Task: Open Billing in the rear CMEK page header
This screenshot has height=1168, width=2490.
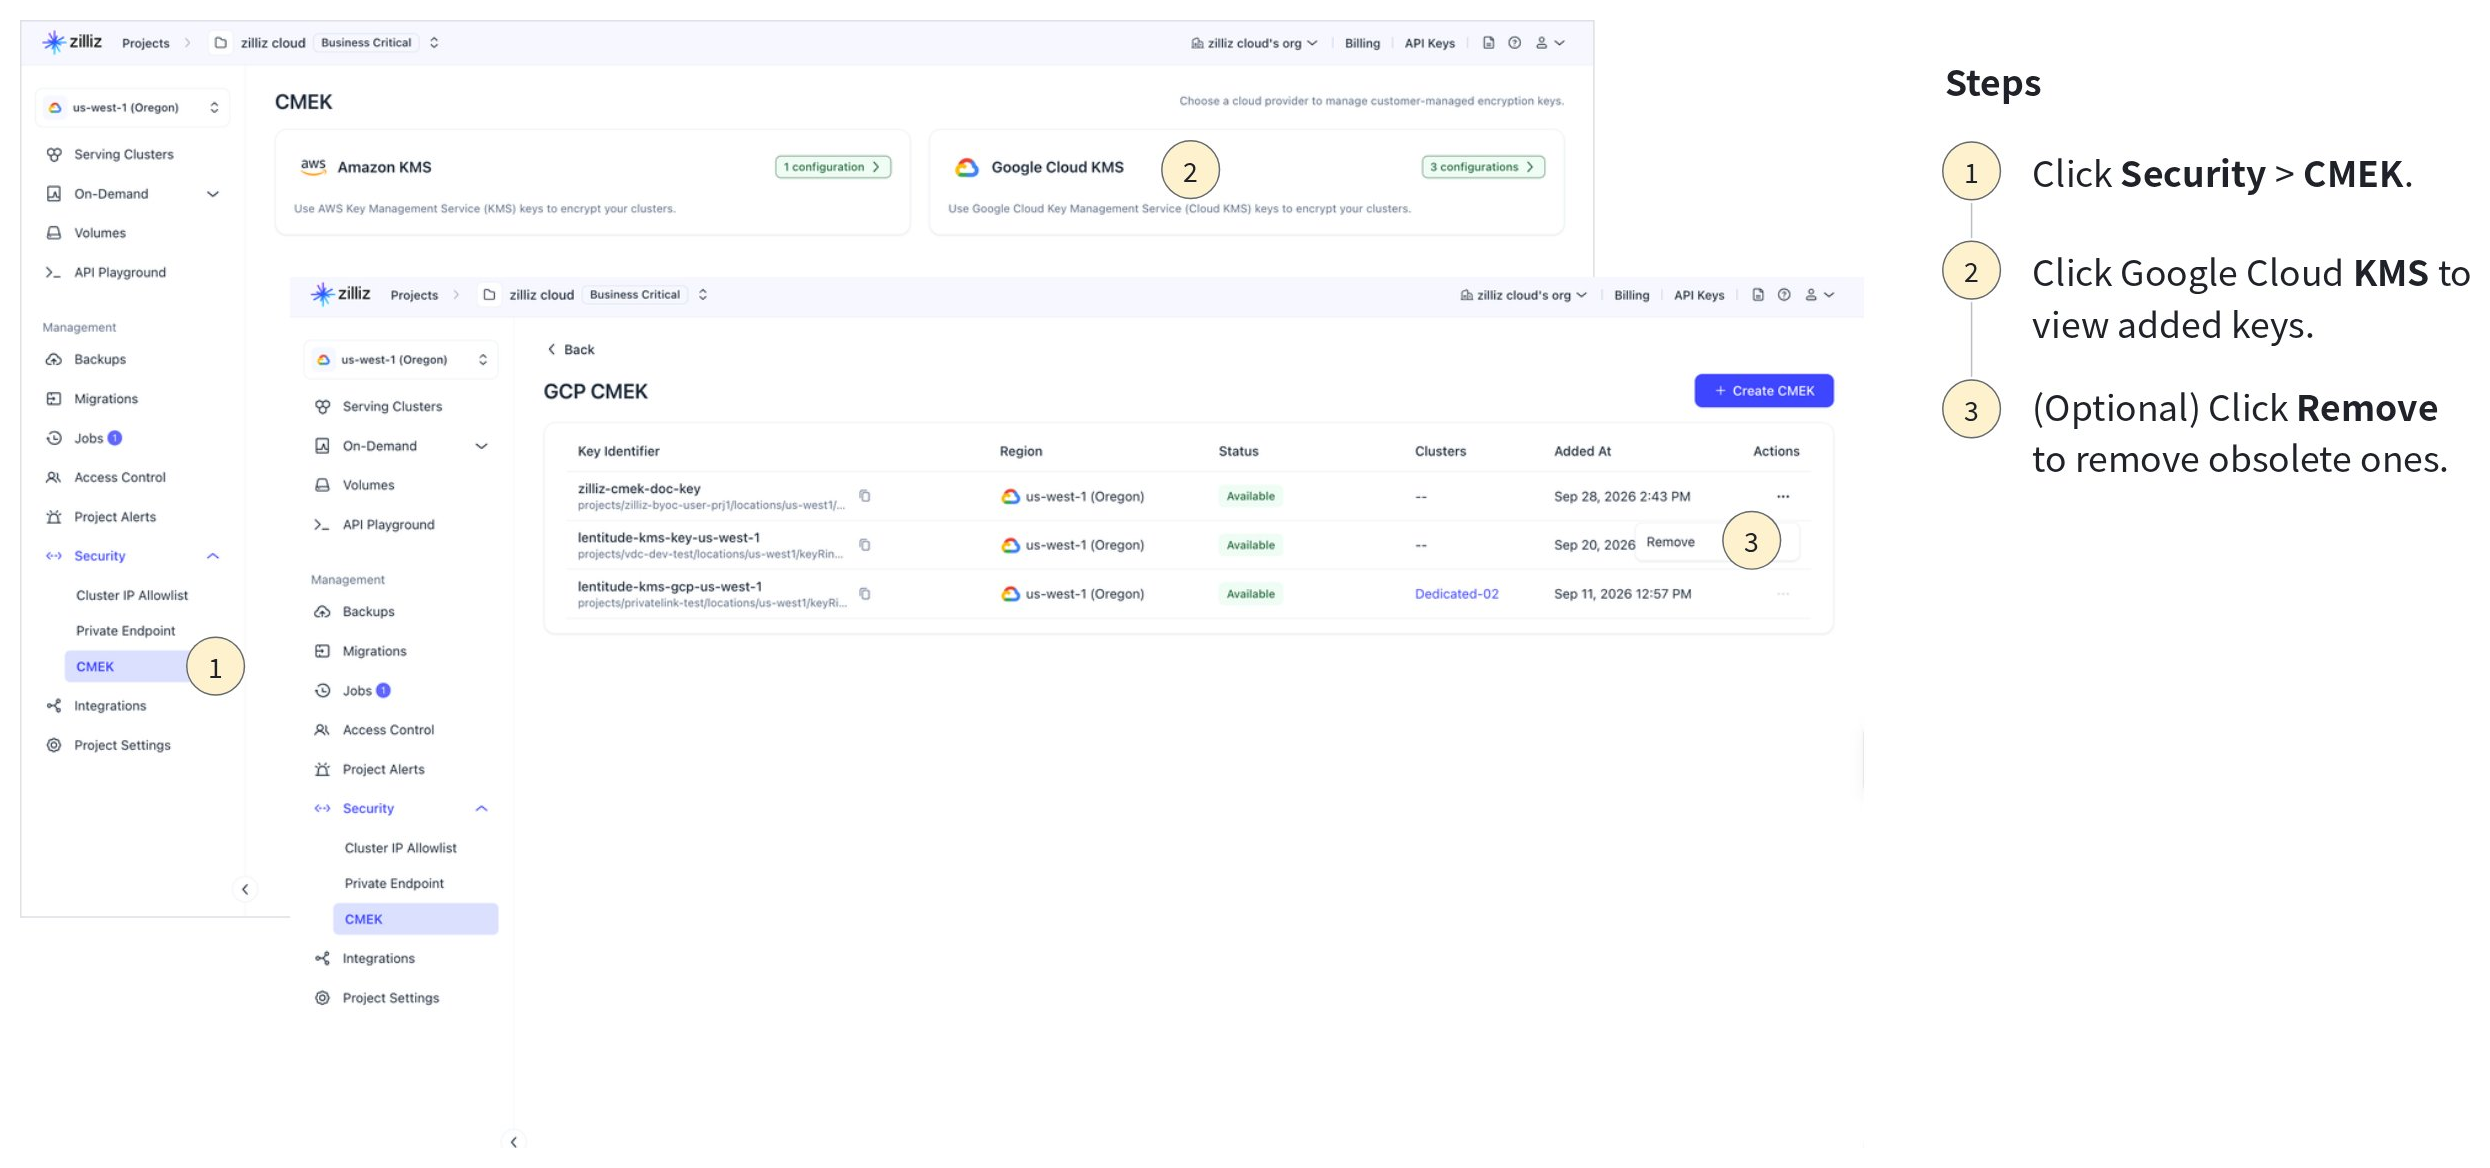Action: [1362, 43]
